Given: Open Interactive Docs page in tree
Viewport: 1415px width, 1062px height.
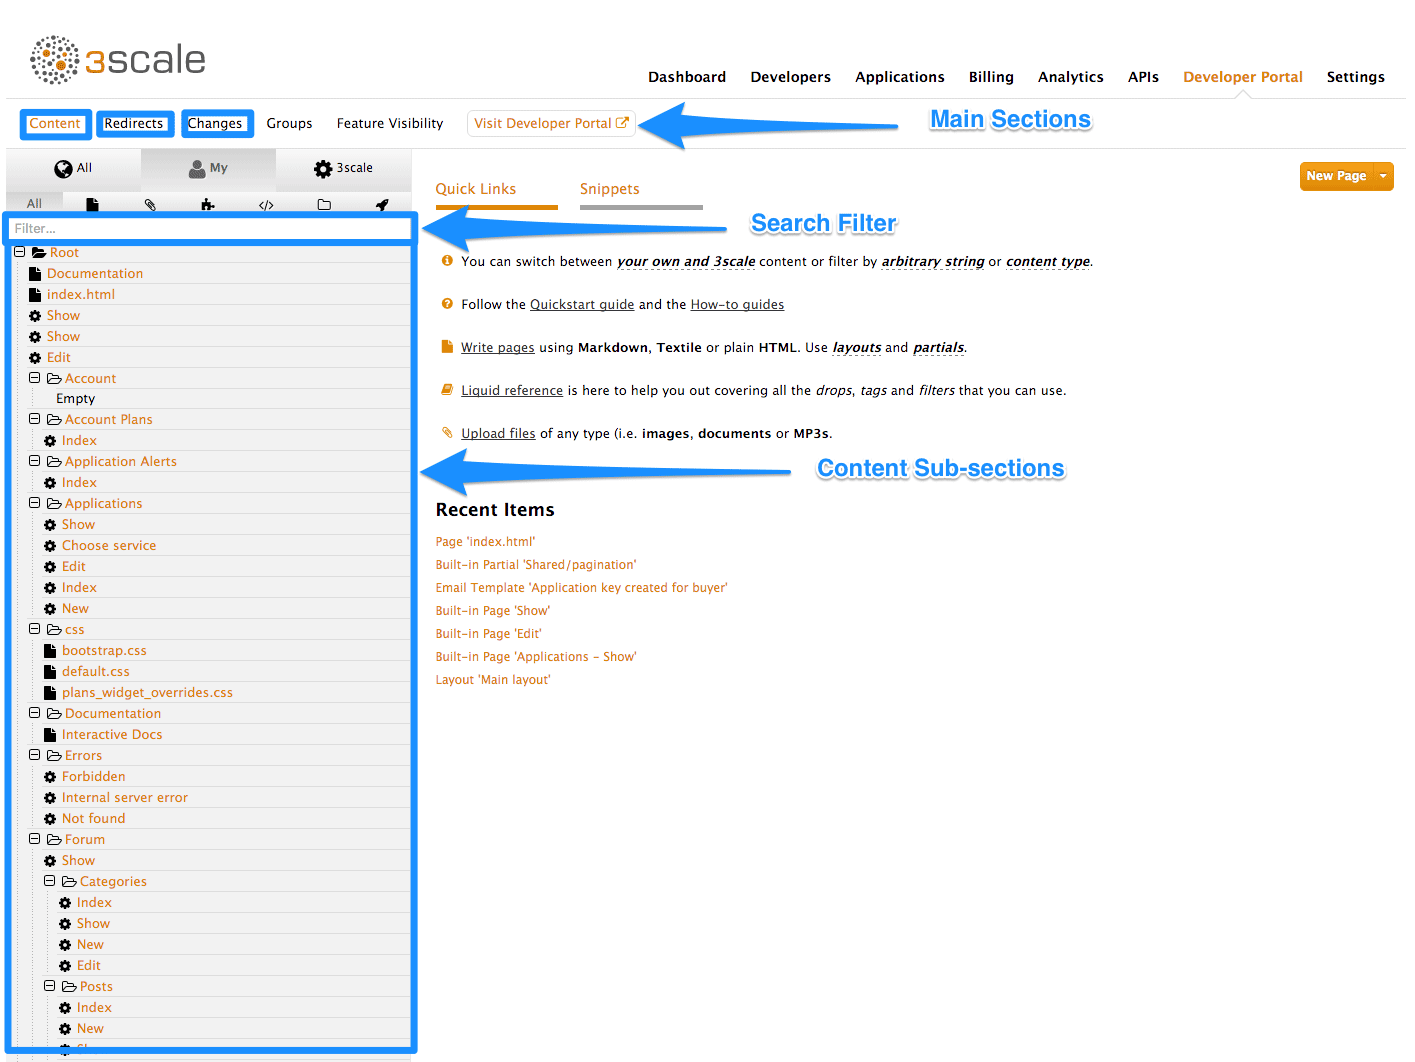Looking at the screenshot, I should 112,734.
